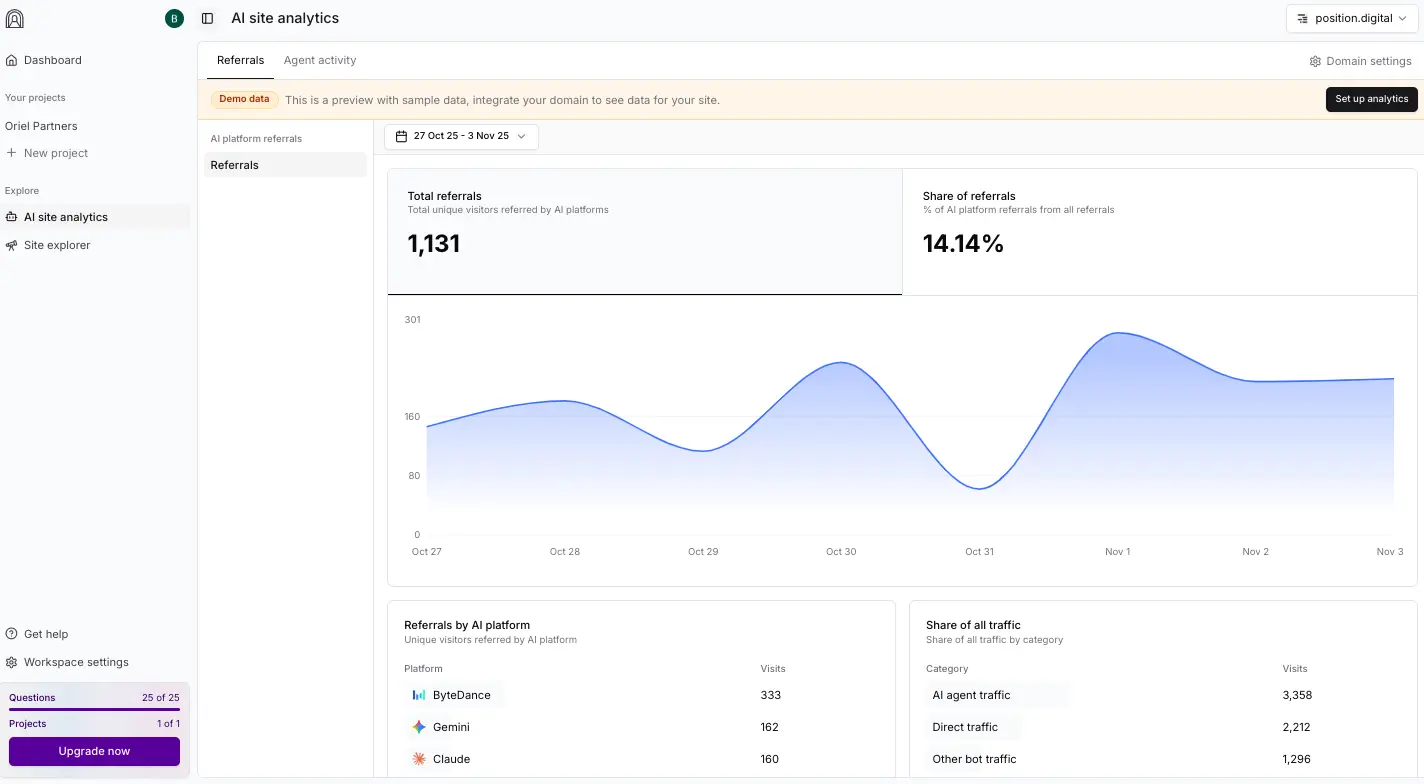Click the Set up analytics button

click(1371, 99)
